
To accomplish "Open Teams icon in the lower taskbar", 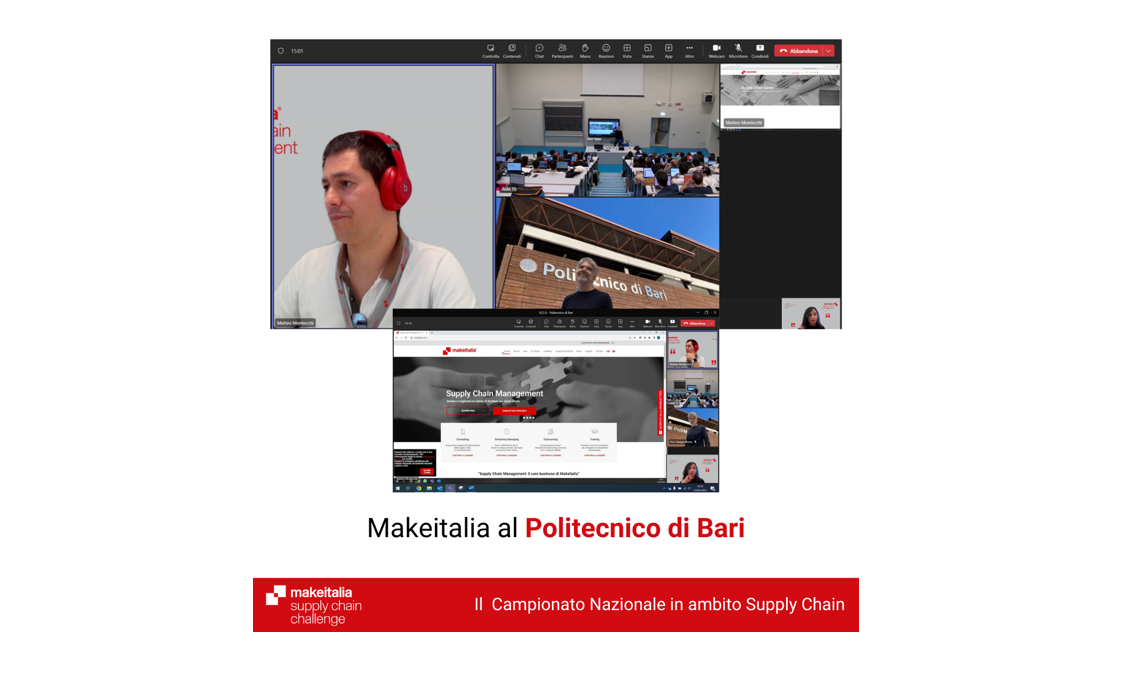I will [450, 488].
